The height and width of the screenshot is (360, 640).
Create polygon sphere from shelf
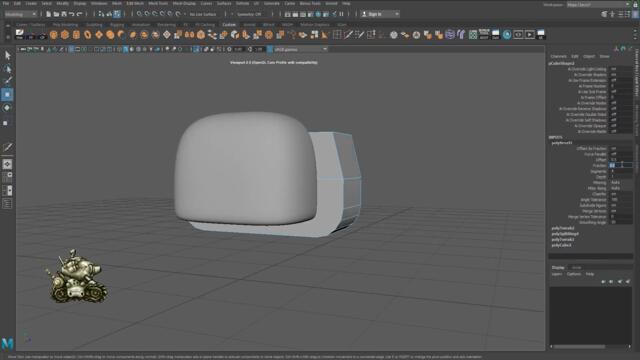pos(53,35)
